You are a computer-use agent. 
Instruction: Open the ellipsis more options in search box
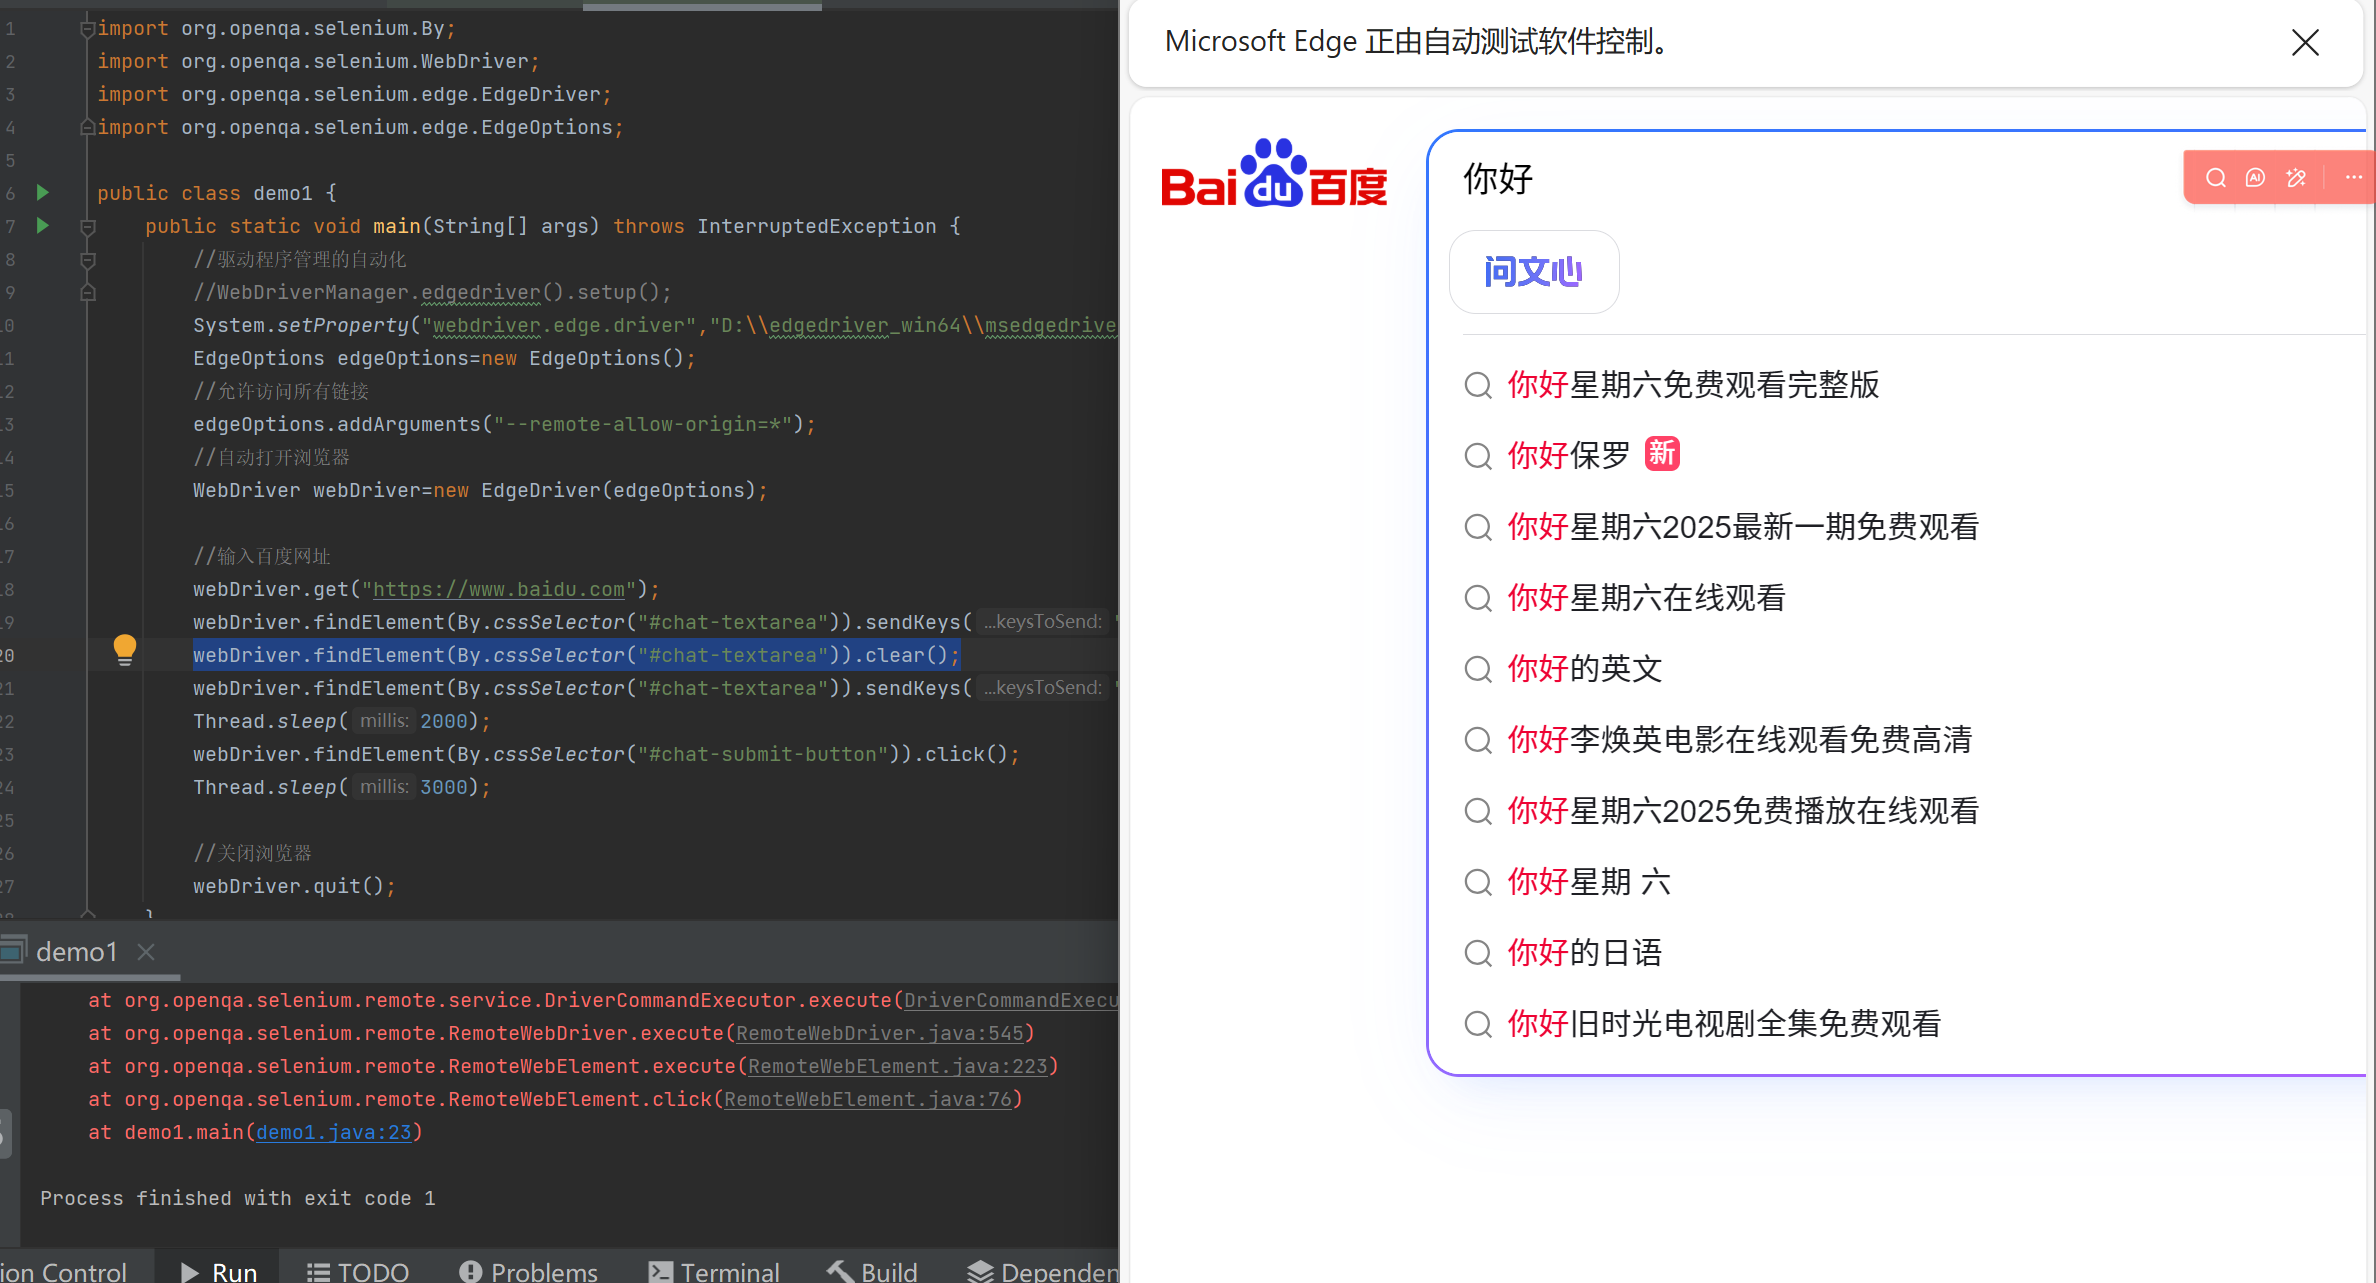click(2352, 177)
